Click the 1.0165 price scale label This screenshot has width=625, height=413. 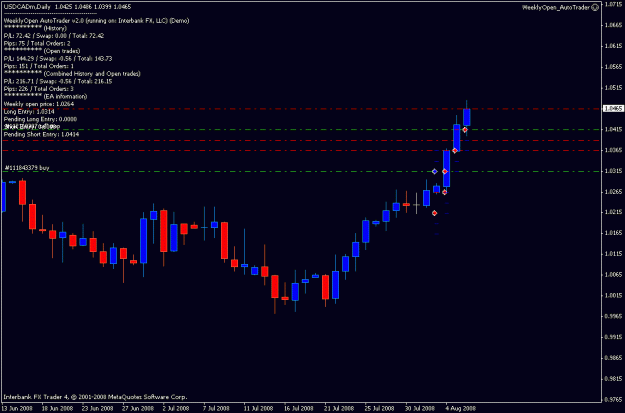tap(614, 233)
